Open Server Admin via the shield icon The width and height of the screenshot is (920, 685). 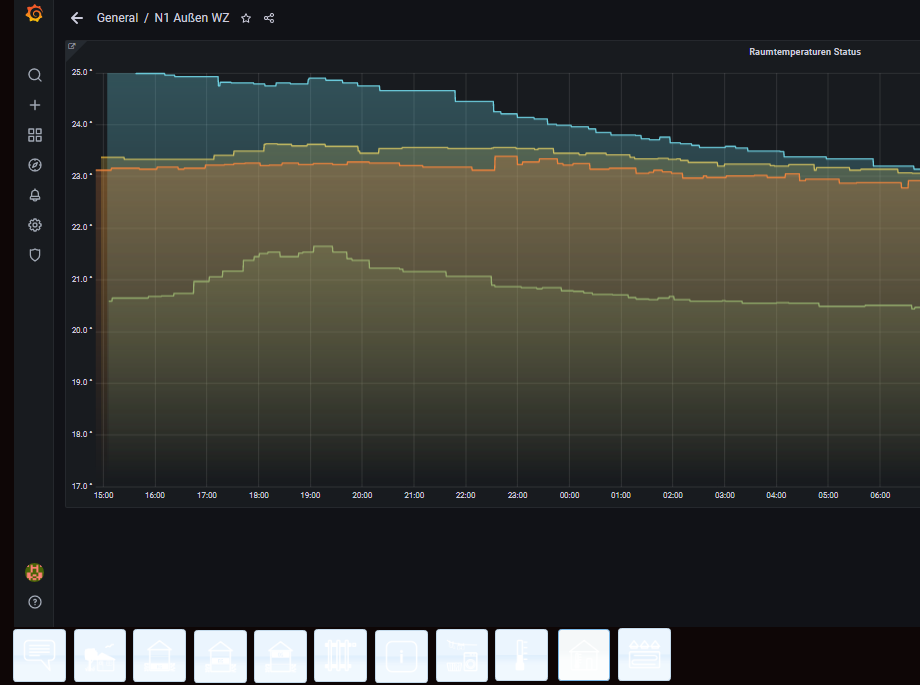click(35, 255)
